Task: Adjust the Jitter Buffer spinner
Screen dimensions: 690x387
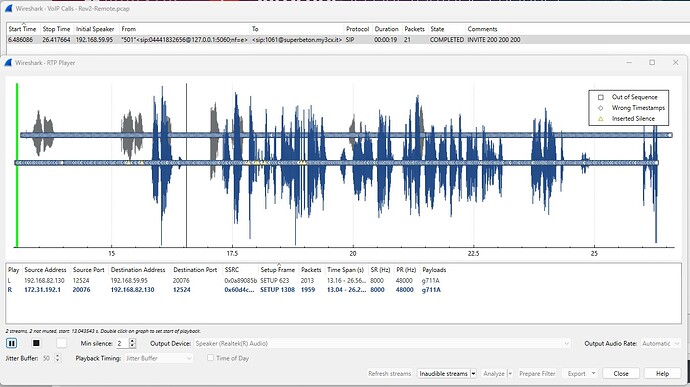Action: [58, 358]
